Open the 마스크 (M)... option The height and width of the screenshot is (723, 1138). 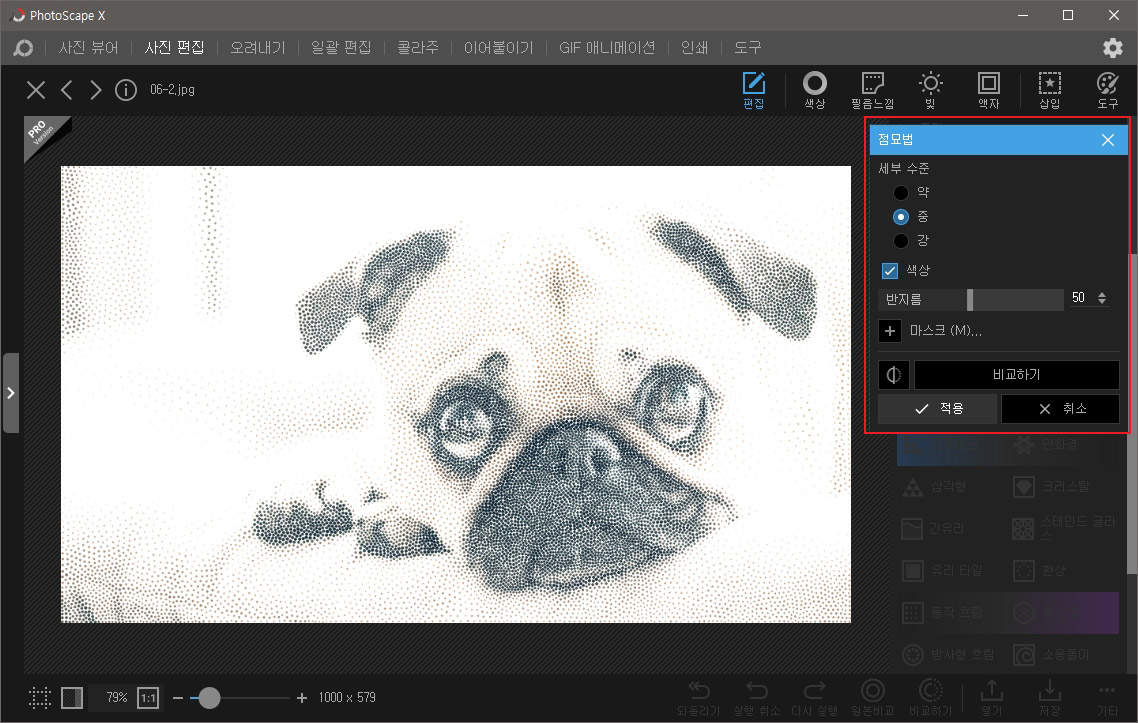(946, 331)
